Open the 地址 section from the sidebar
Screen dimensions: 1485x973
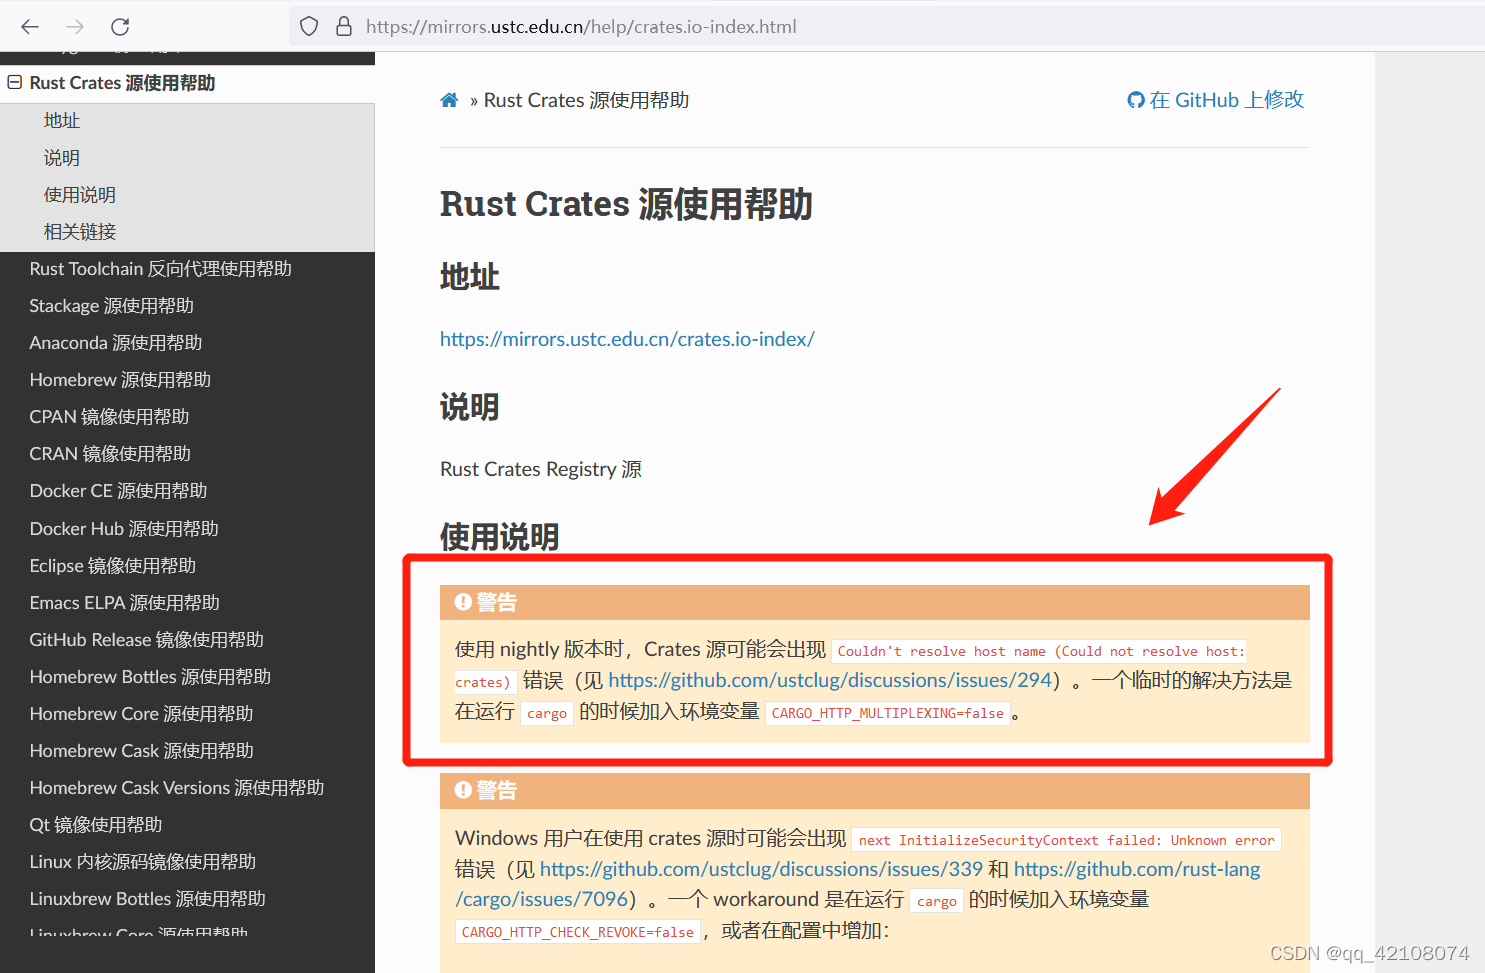click(61, 120)
